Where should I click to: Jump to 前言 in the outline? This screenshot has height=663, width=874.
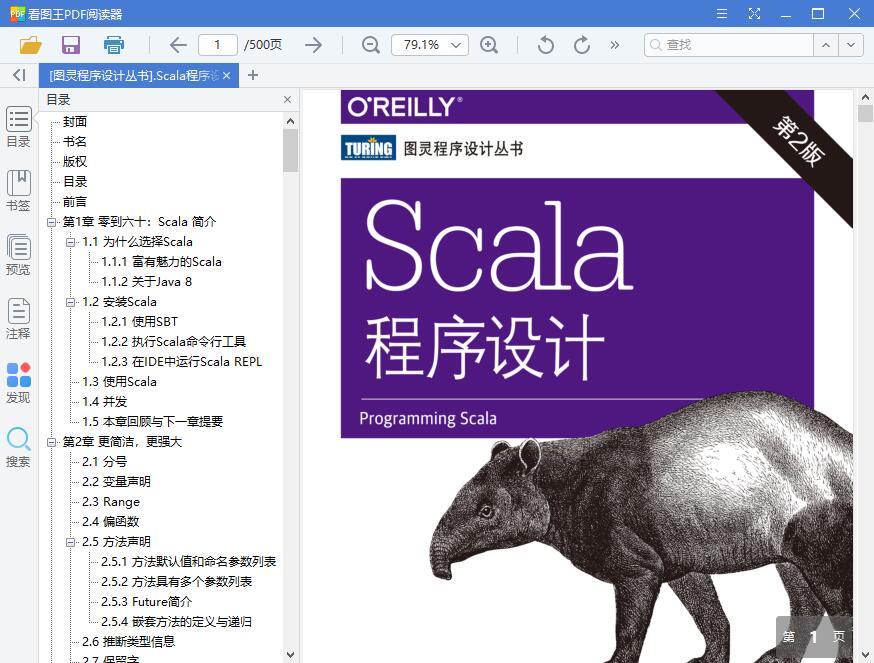point(75,202)
